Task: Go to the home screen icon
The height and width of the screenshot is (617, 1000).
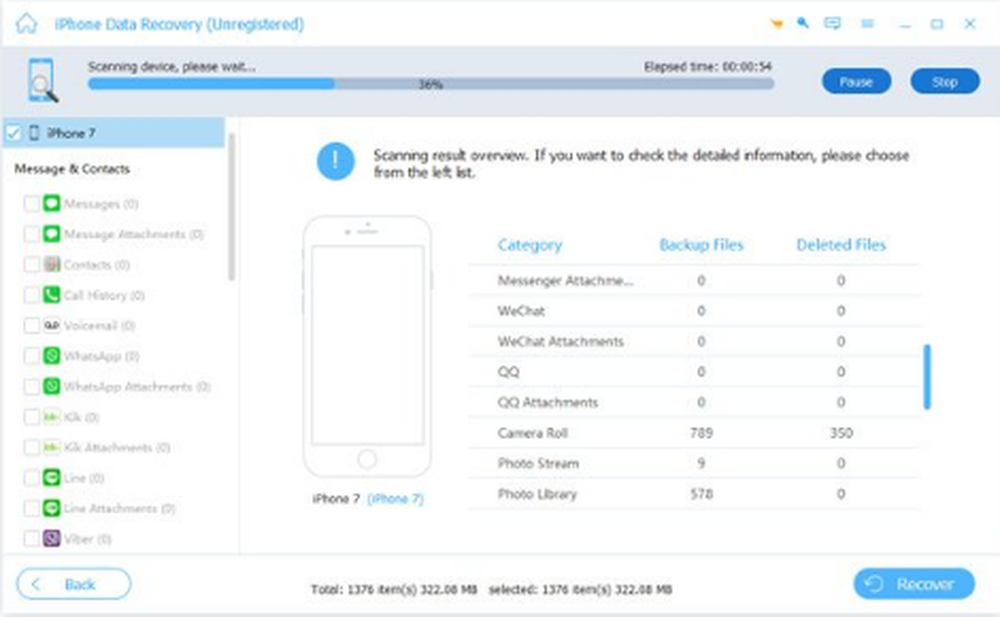Action: coord(26,24)
